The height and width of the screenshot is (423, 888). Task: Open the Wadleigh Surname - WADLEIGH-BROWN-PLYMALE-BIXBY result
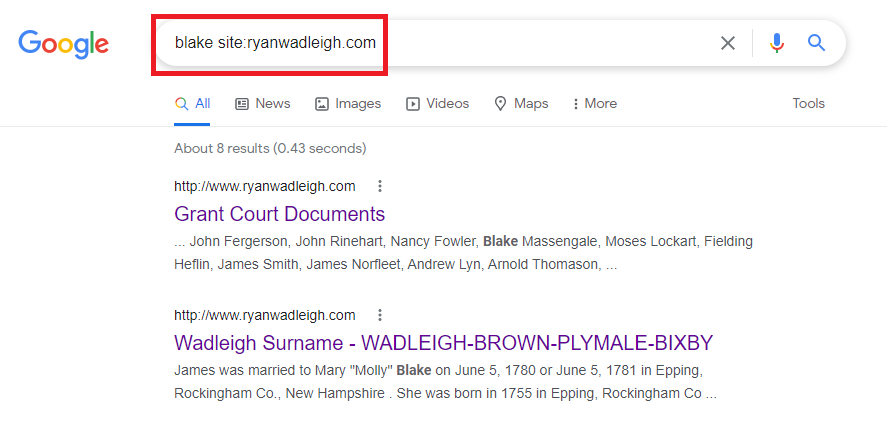(x=443, y=343)
